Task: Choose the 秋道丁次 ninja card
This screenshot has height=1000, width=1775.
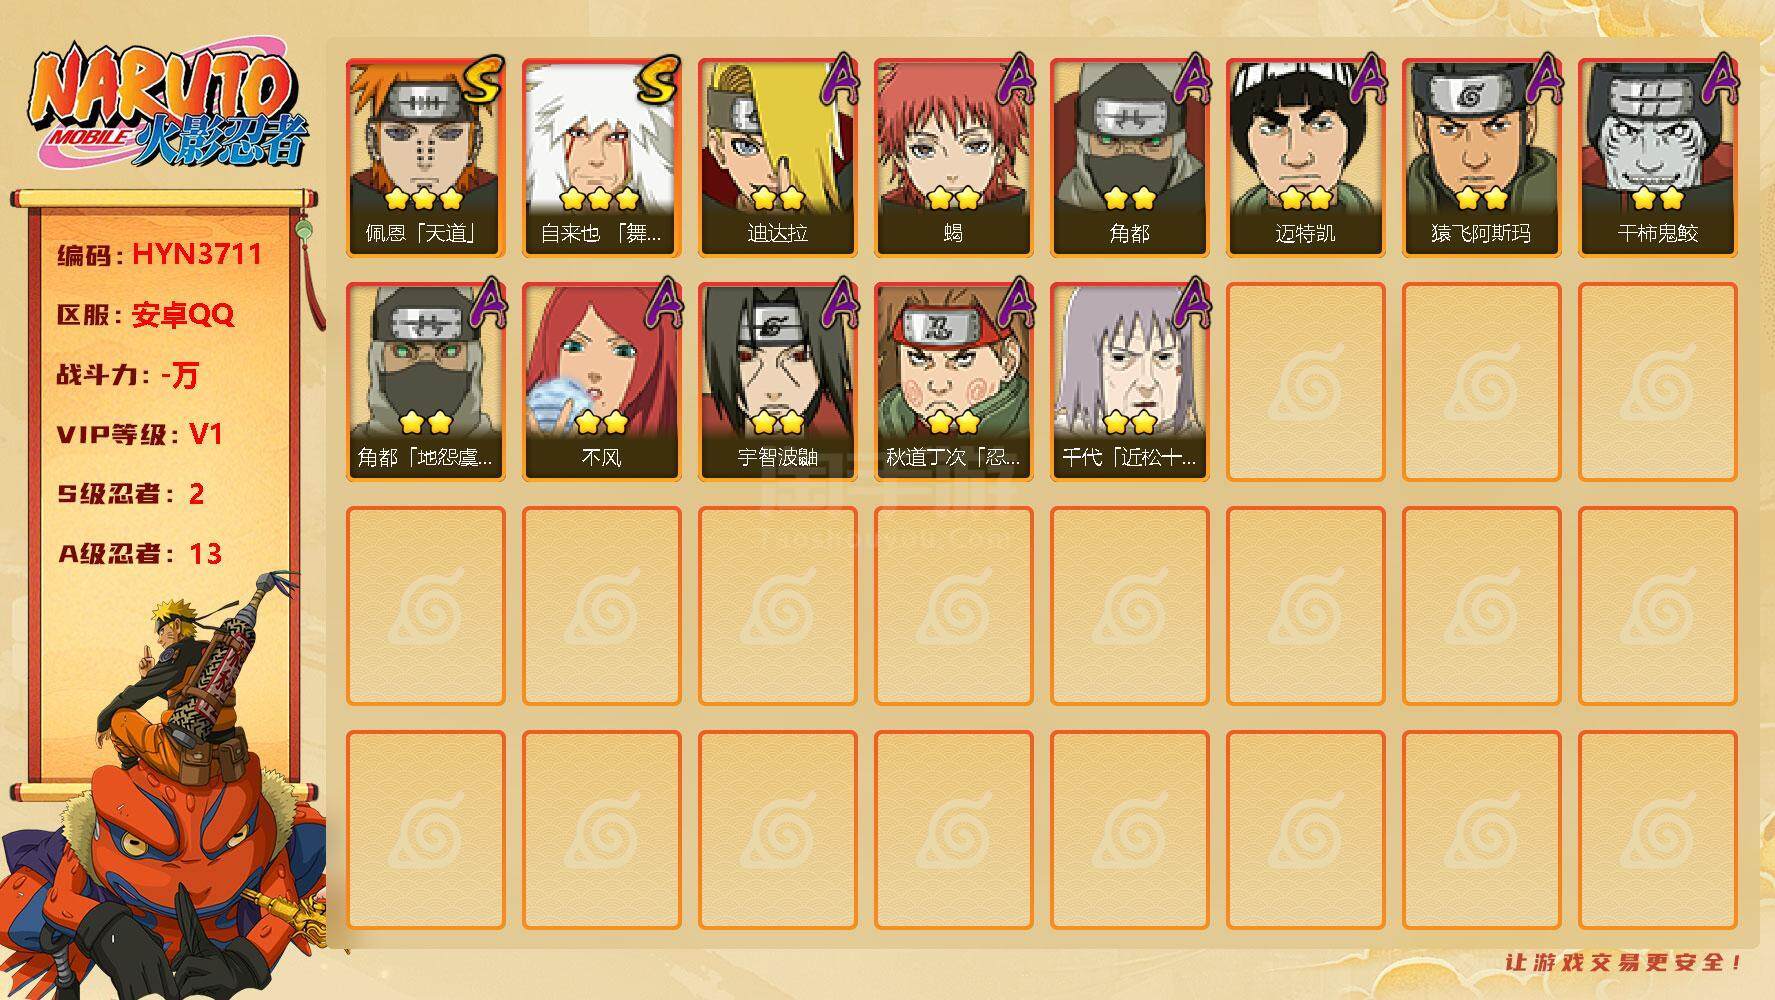Action: click(x=953, y=382)
